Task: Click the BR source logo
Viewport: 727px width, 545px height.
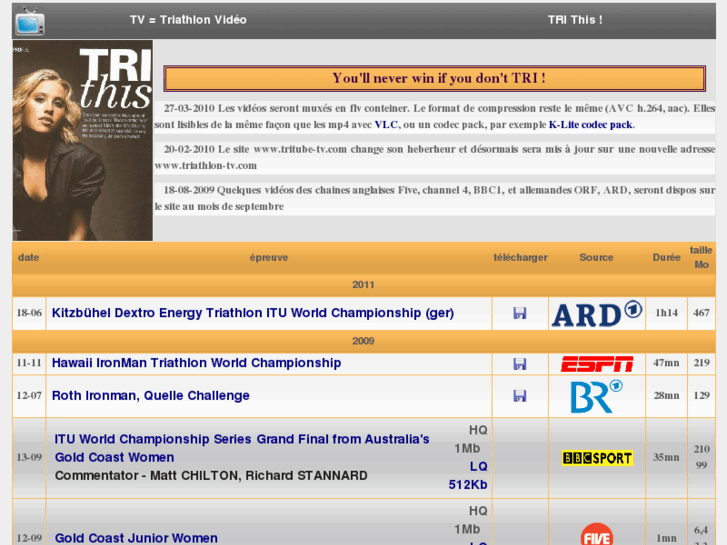Action: point(597,397)
